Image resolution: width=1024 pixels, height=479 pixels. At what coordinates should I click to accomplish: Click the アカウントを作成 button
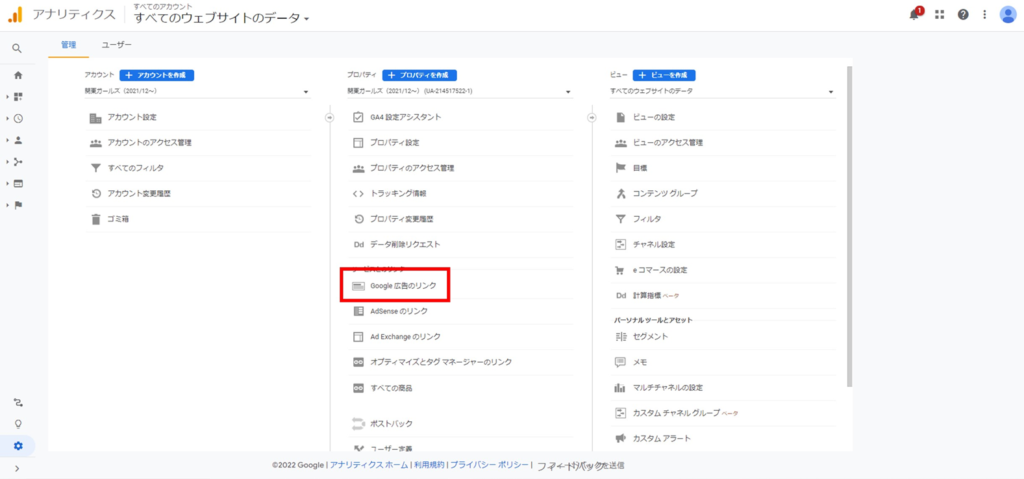tap(157, 75)
